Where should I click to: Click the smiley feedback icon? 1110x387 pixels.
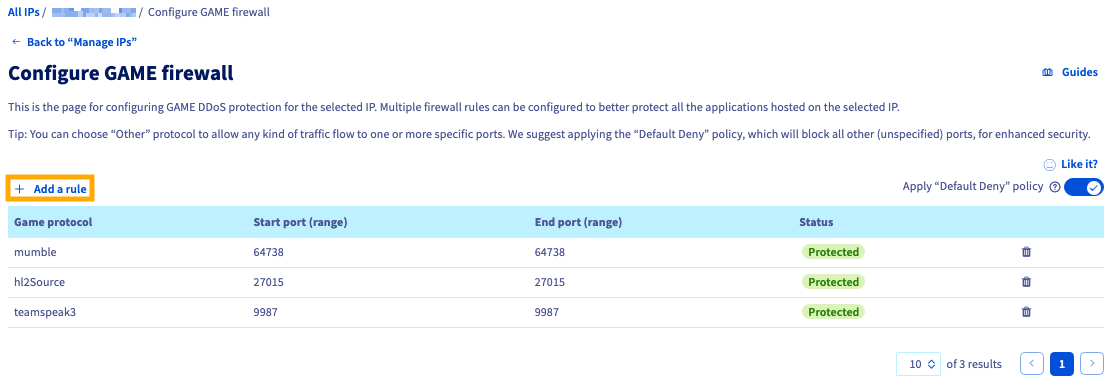(1050, 164)
